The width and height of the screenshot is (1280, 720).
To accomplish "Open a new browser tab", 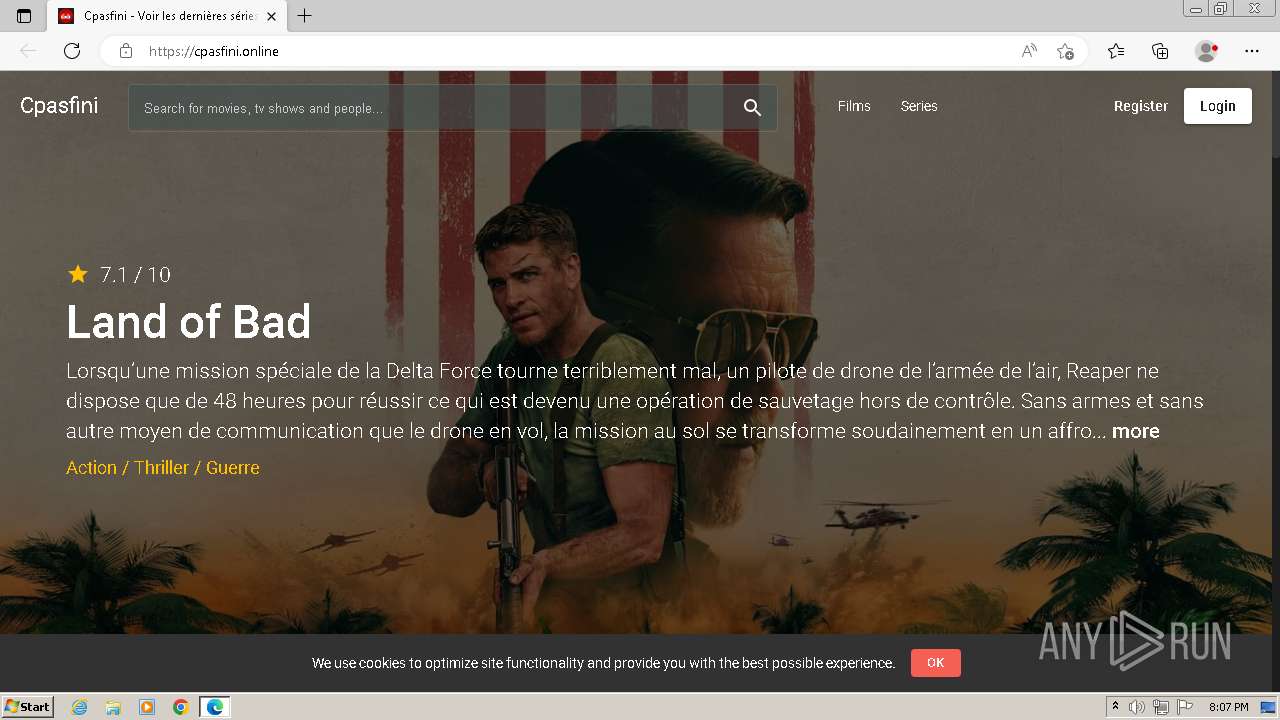I will click(x=305, y=16).
